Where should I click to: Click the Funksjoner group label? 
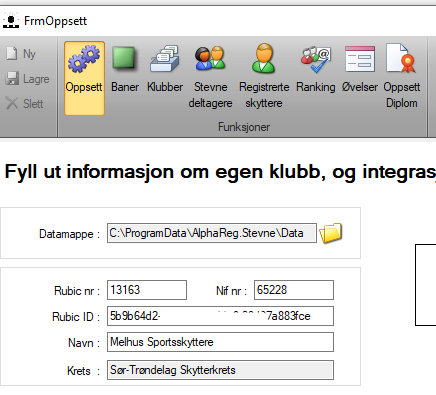point(244,127)
